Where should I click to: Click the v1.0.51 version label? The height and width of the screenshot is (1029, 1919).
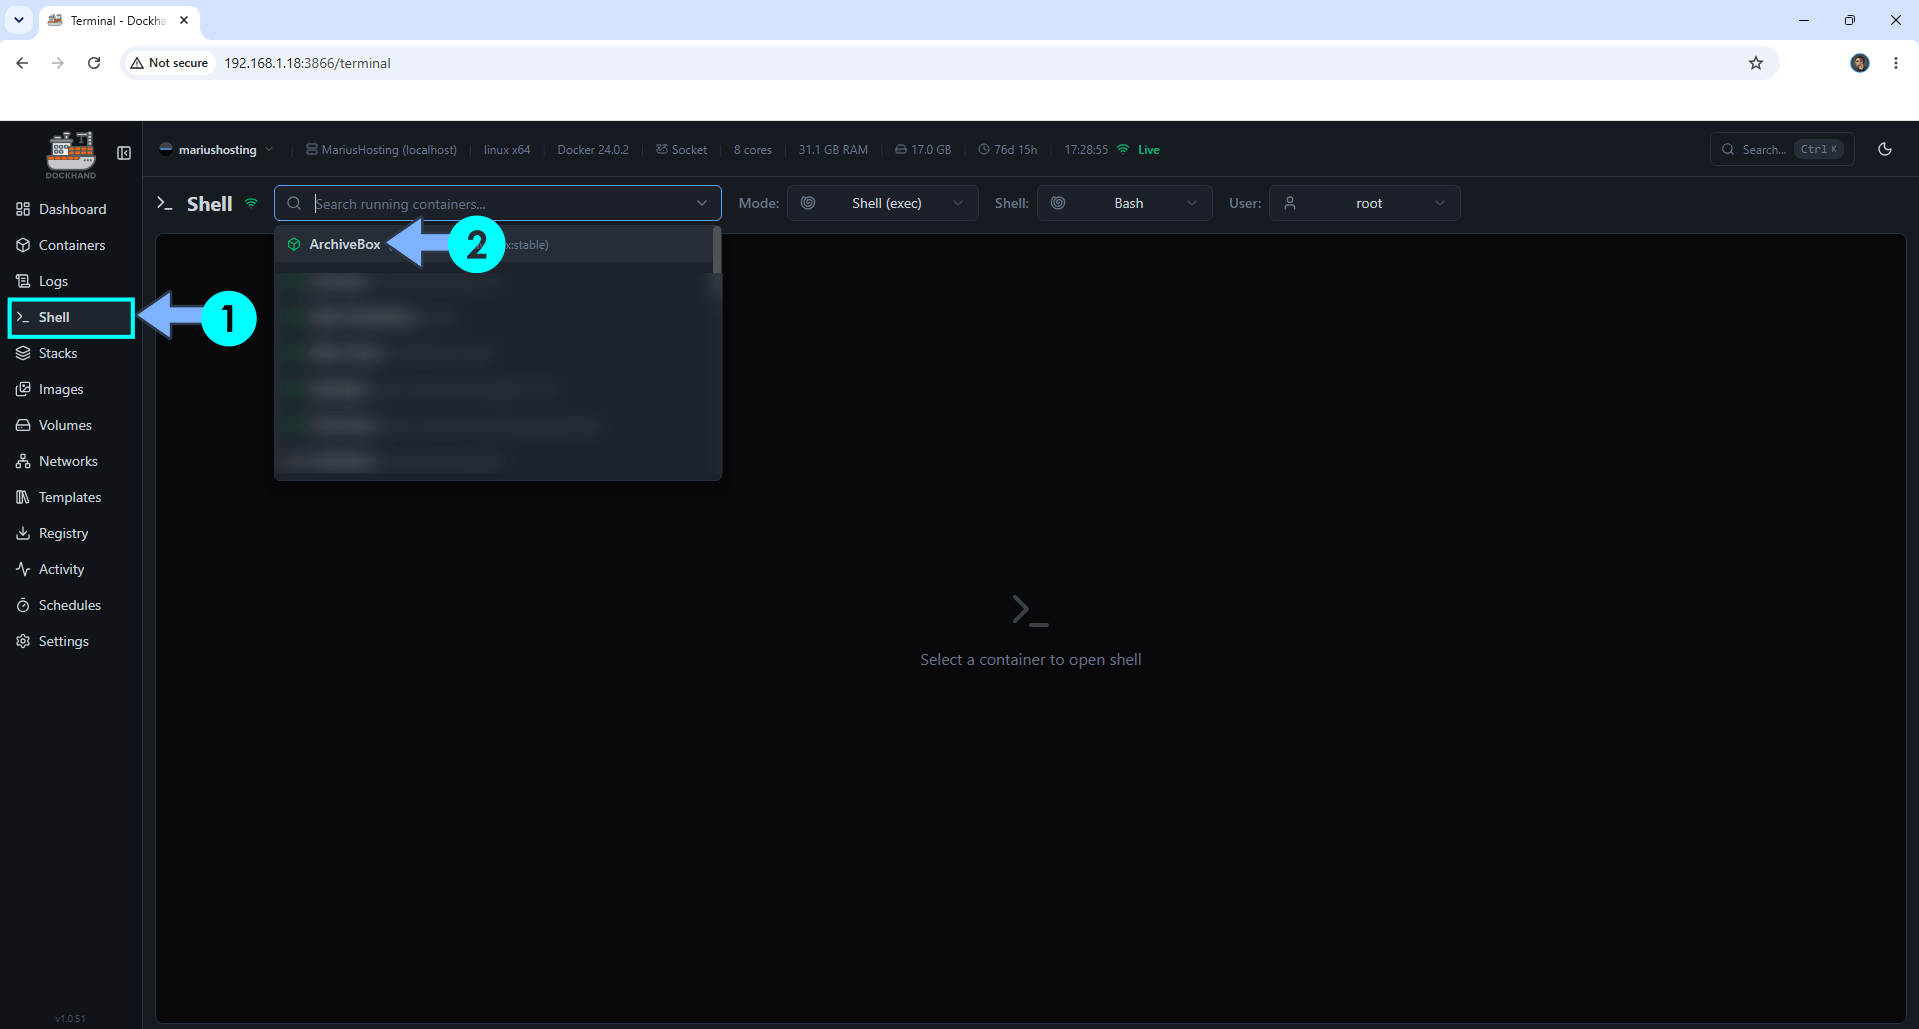coord(70,1018)
